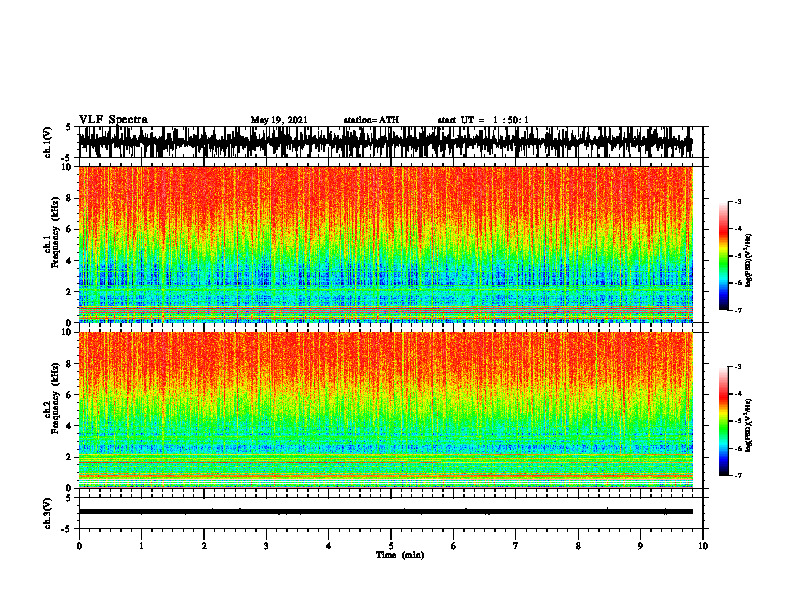Image resolution: width=792 pixels, height=612 pixels.
Task: Click the time axis tick label "6"
Action: click(x=454, y=546)
